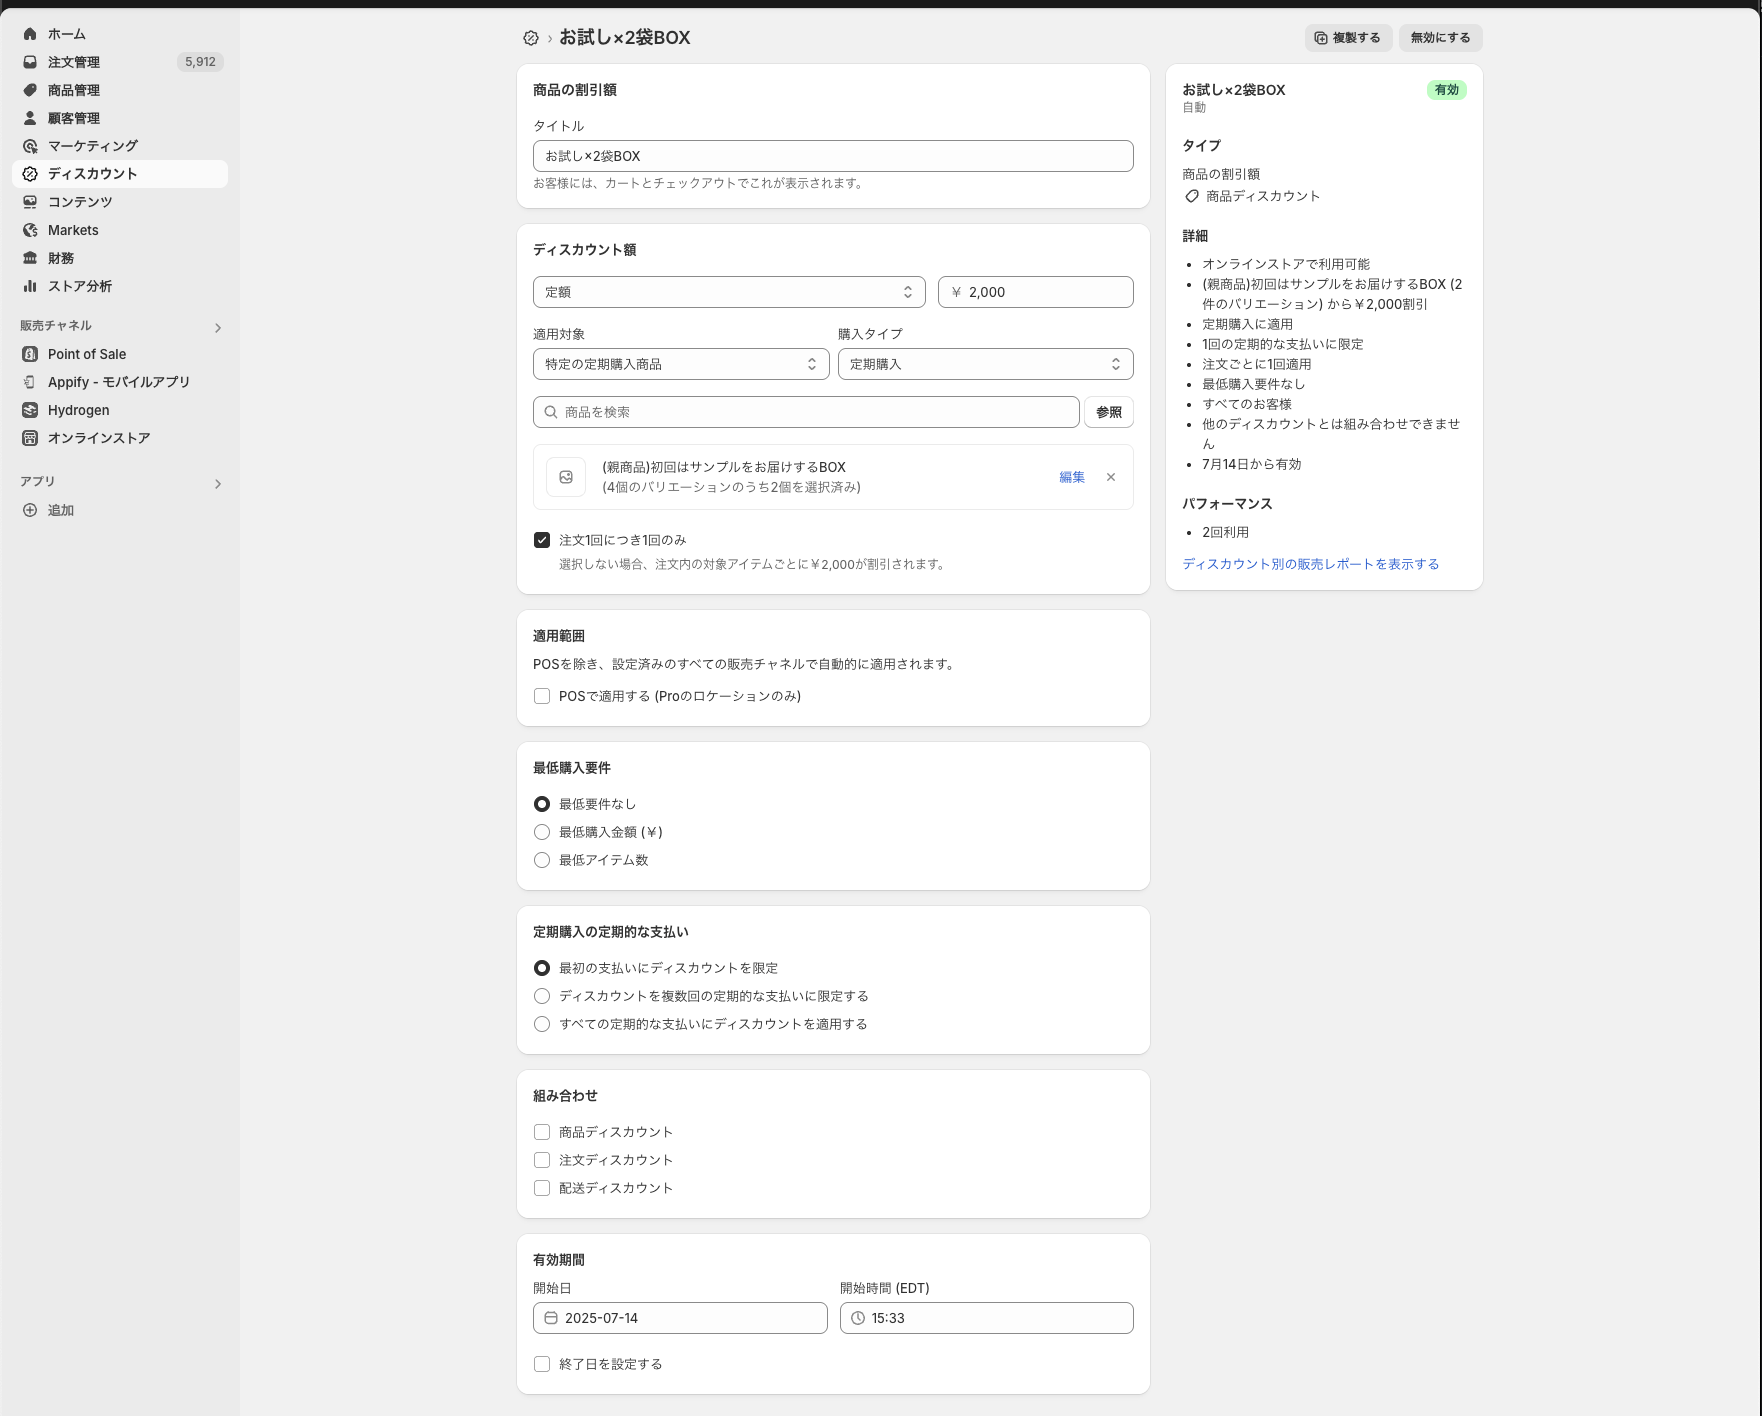The width and height of the screenshot is (1762, 1416).
Task: Click the calendar icon in the start date field
Action: [551, 1318]
